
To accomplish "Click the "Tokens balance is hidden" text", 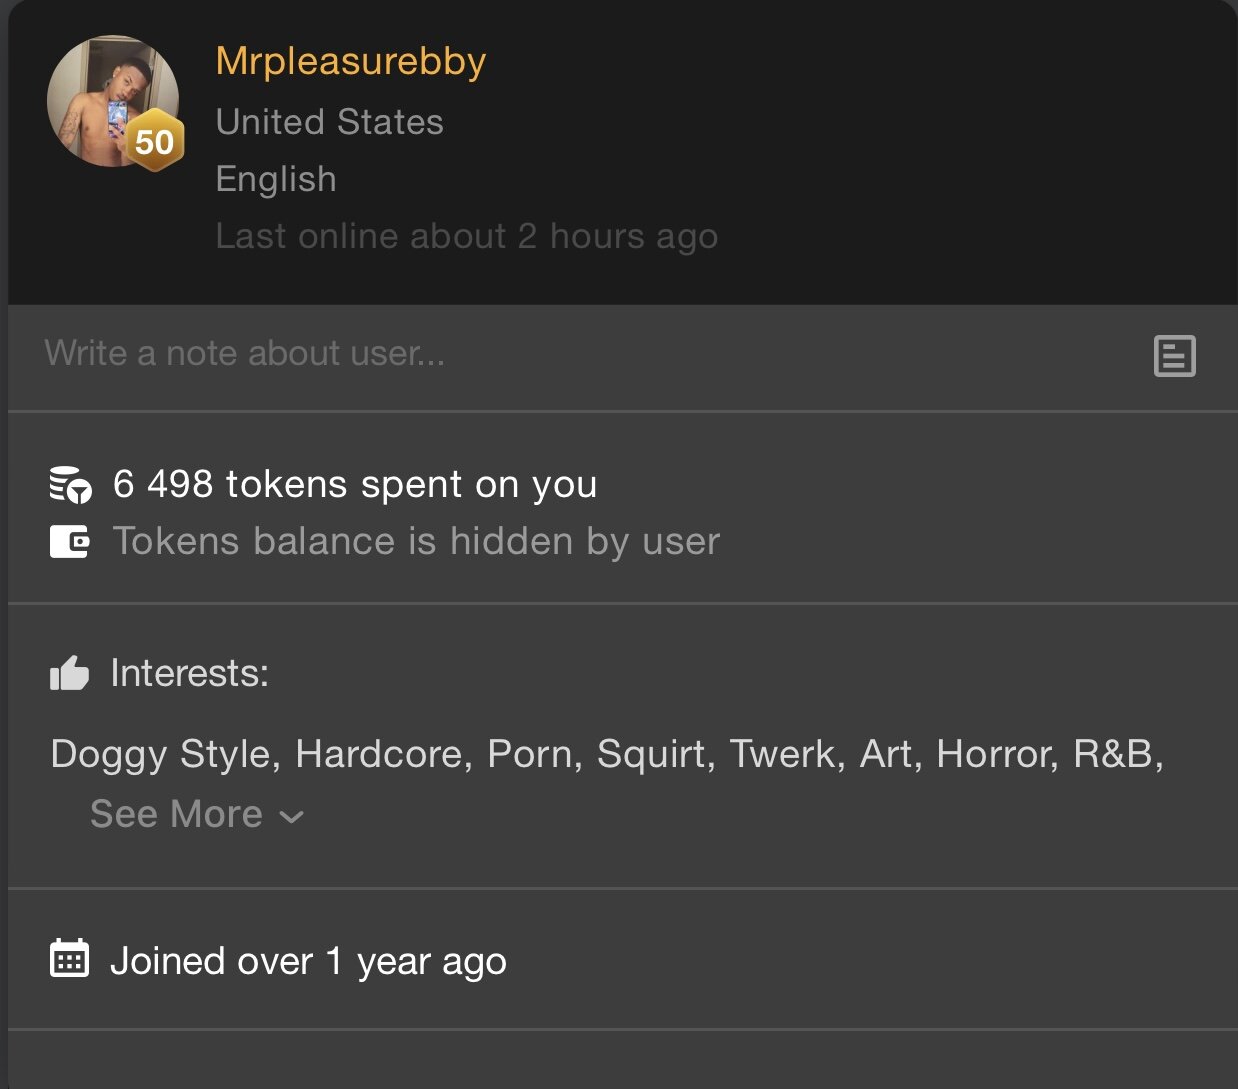I will click(416, 542).
